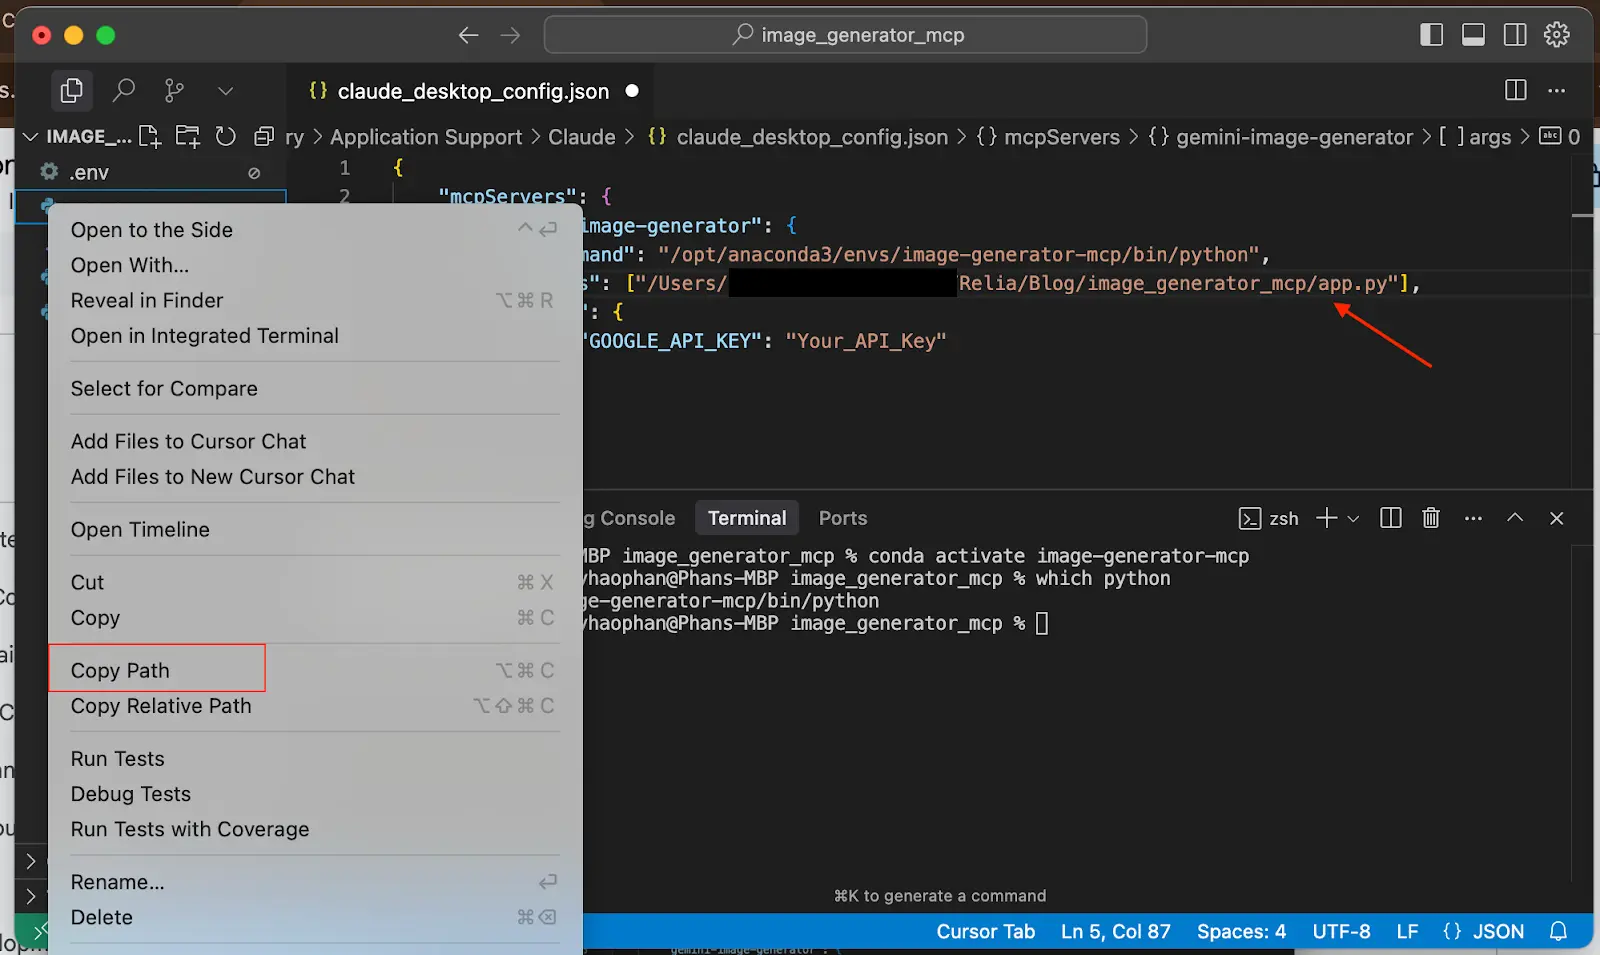Split the terminal pane
The image size is (1600, 955).
point(1390,518)
